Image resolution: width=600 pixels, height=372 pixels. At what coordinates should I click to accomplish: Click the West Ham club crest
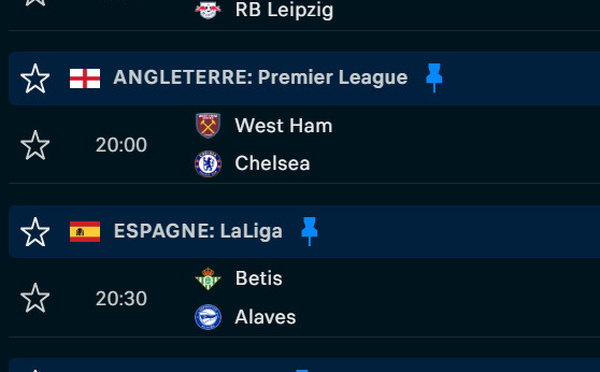click(x=208, y=126)
